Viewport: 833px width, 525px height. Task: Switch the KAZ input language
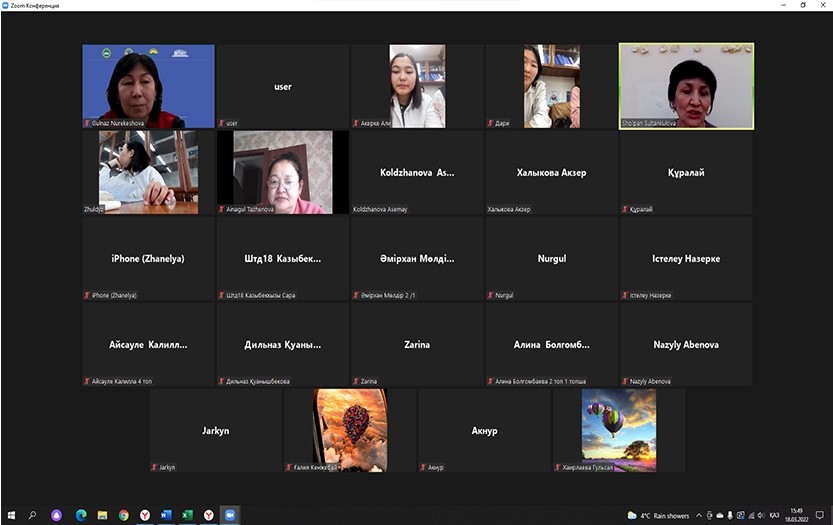[x=773, y=515]
